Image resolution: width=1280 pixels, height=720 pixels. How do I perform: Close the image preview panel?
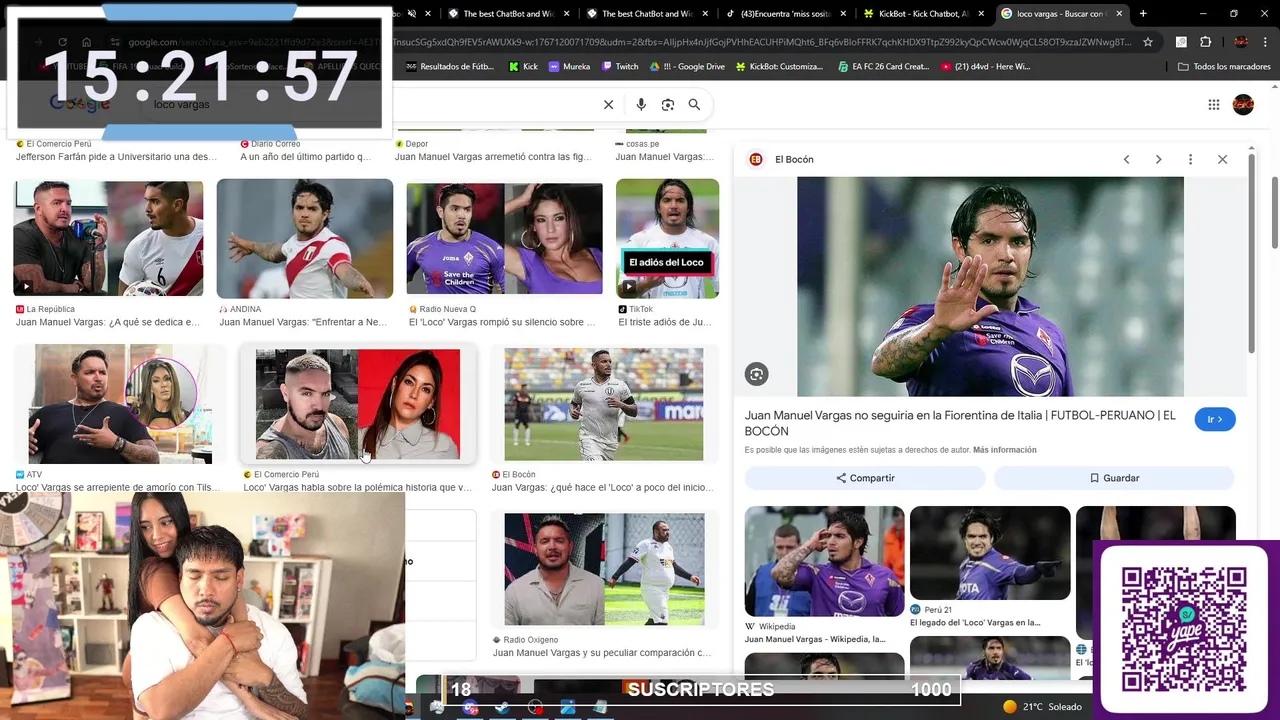pos(1222,159)
